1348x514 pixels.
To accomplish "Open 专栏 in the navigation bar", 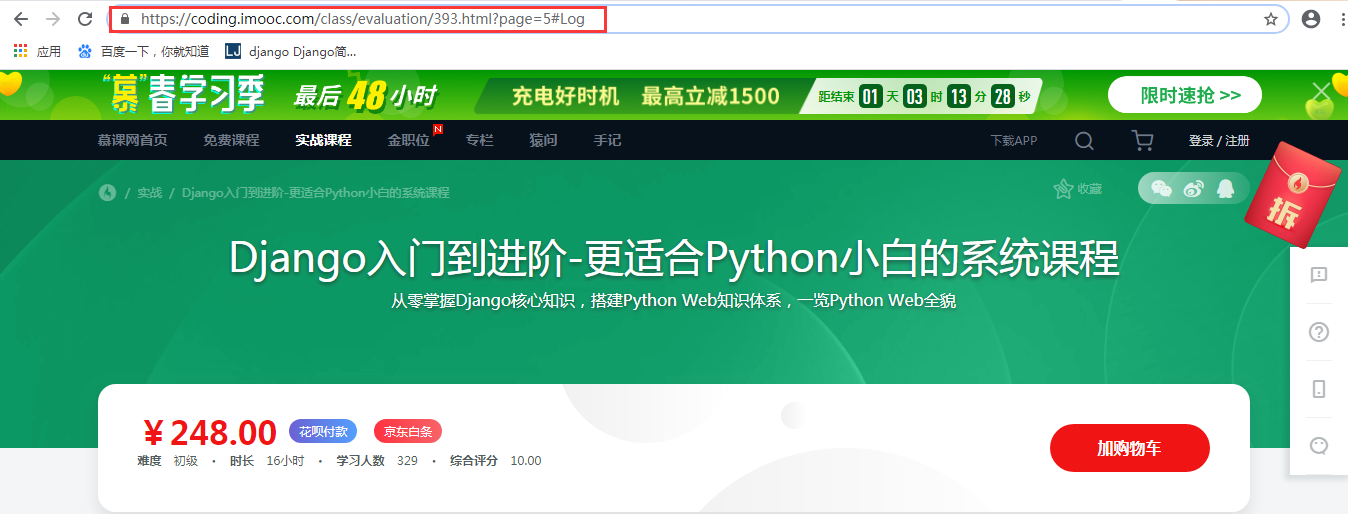I will pyautogui.click(x=480, y=140).
